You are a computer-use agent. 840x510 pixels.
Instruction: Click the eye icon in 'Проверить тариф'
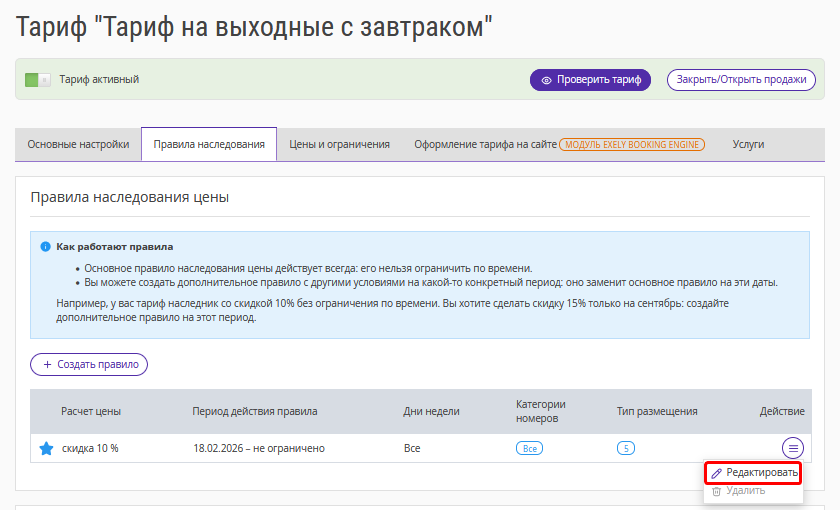point(546,80)
